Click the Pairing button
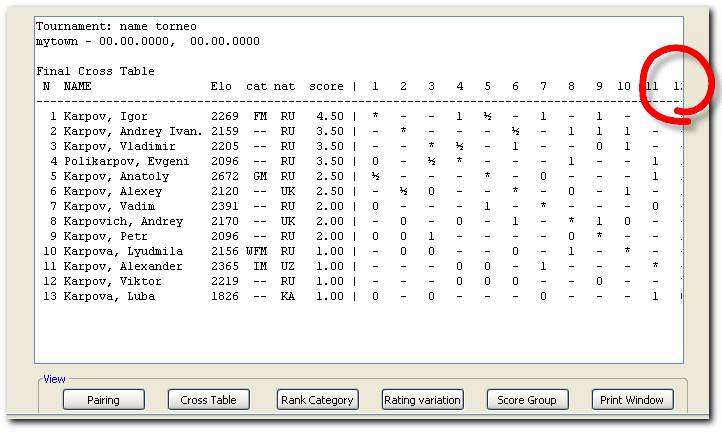This screenshot has width=722, height=432. pyautogui.click(x=103, y=400)
